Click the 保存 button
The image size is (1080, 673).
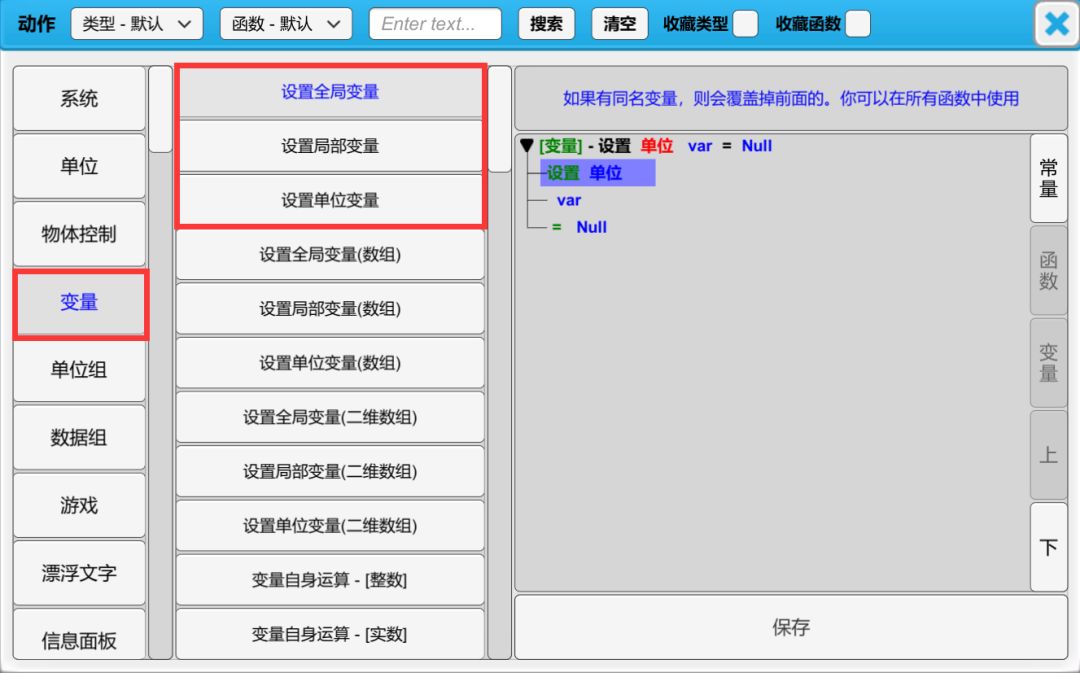[x=790, y=627]
